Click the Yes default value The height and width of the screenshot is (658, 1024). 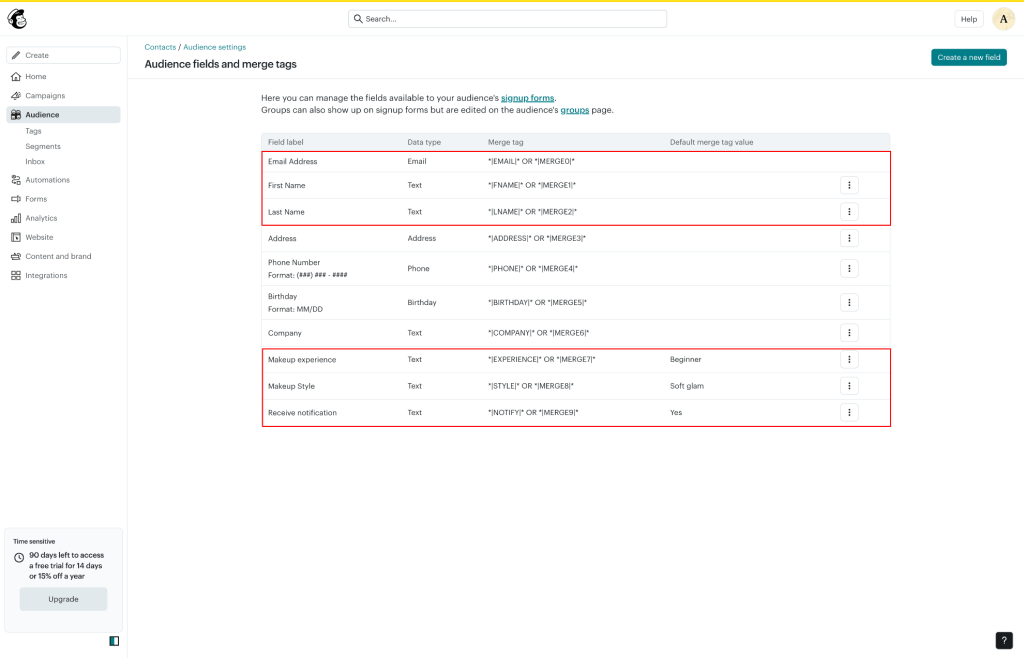(676, 413)
